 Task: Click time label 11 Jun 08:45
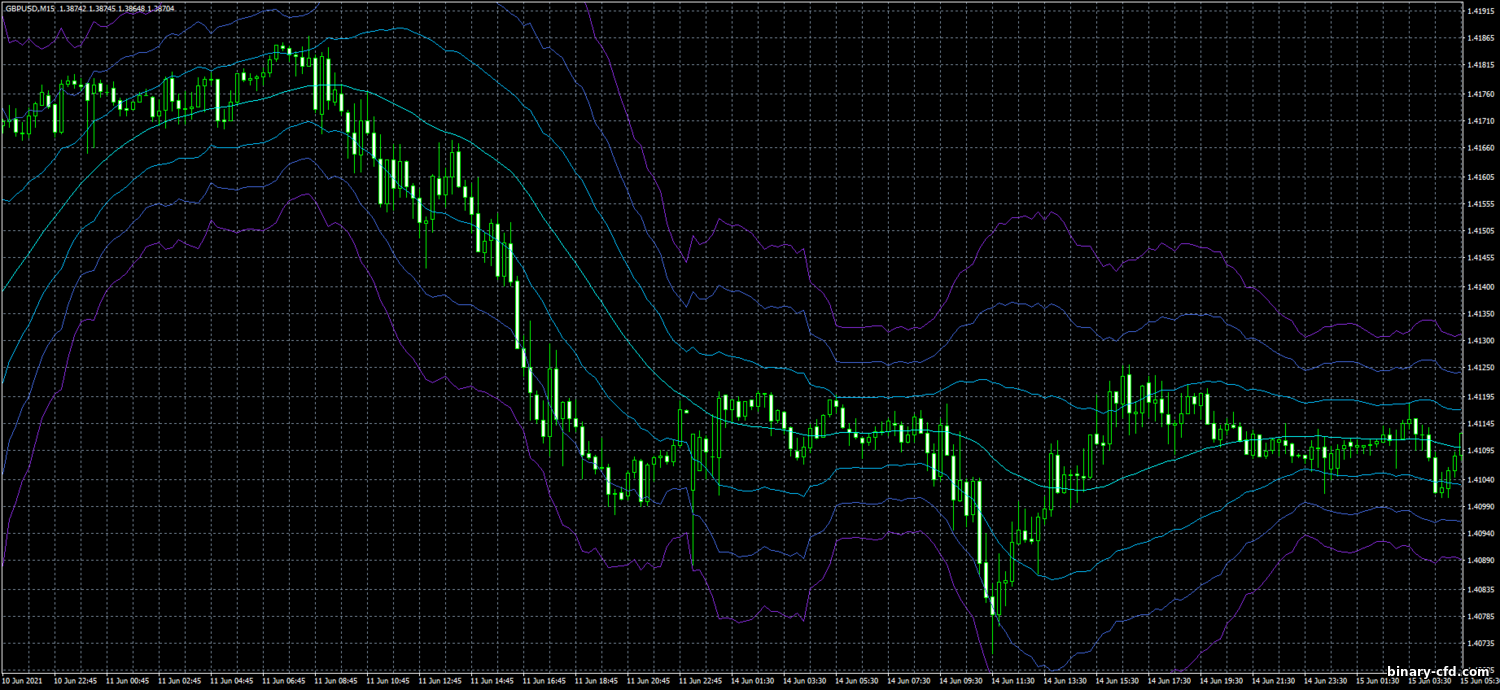point(334,680)
